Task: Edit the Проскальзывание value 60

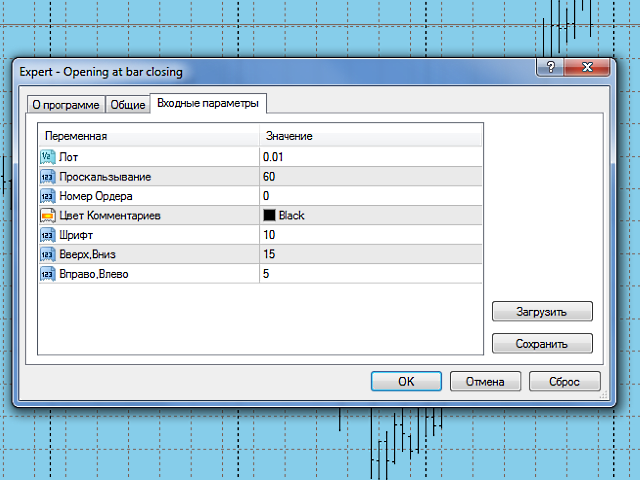Action: click(x=371, y=177)
